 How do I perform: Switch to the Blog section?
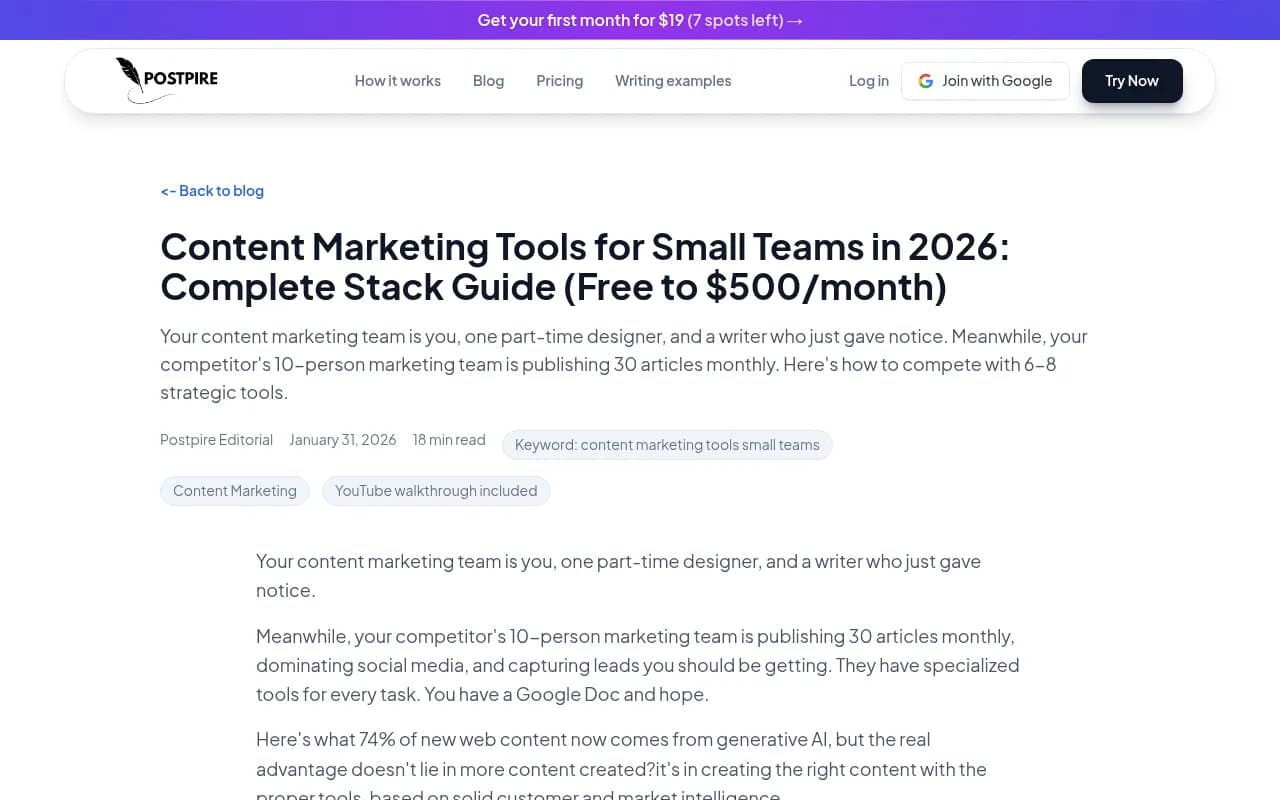coord(488,81)
